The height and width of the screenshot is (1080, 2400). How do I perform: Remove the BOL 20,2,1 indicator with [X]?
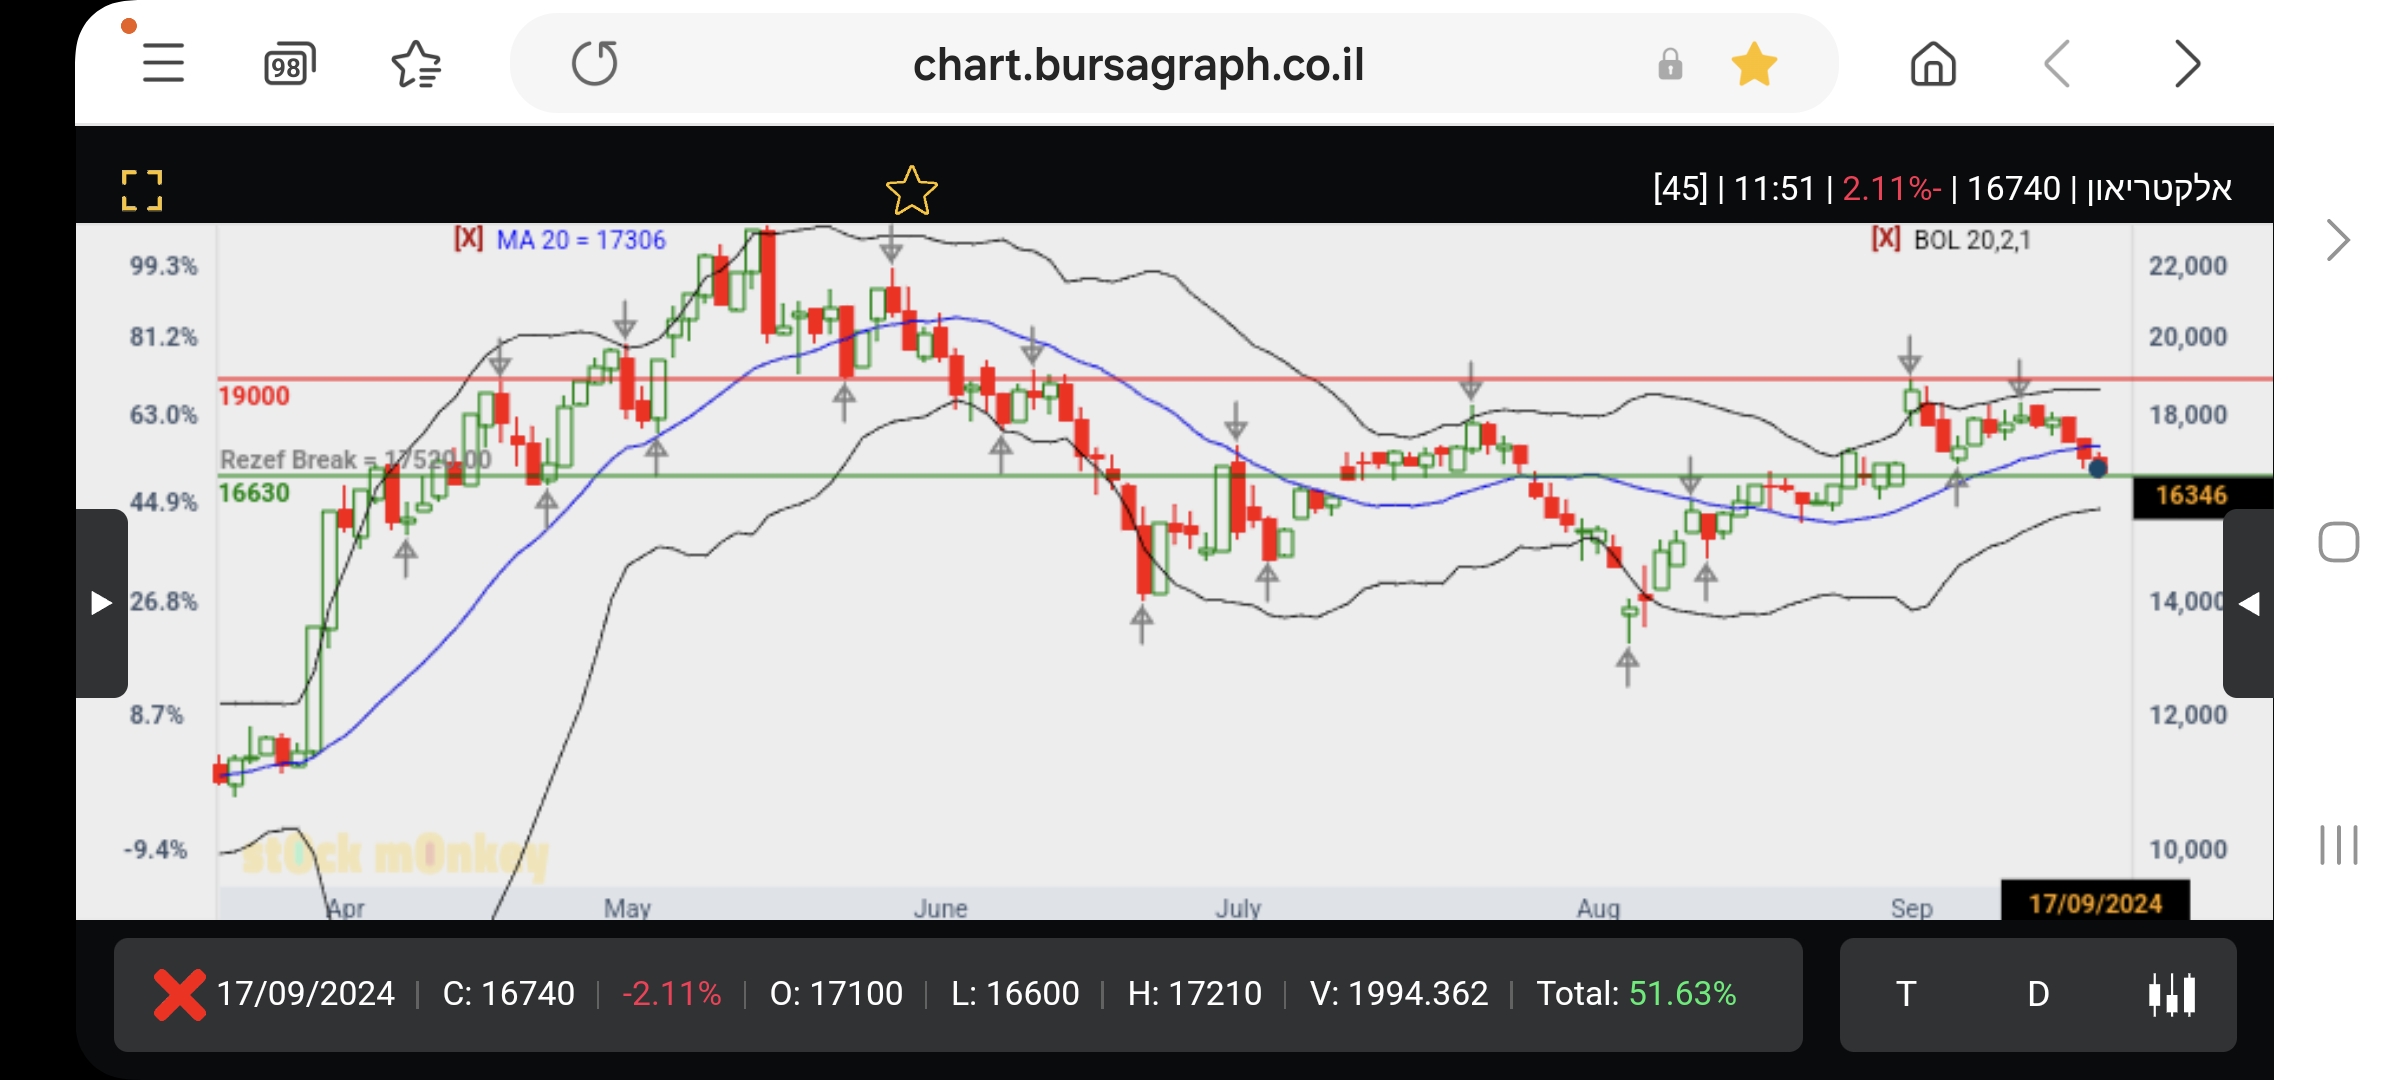coord(1885,239)
